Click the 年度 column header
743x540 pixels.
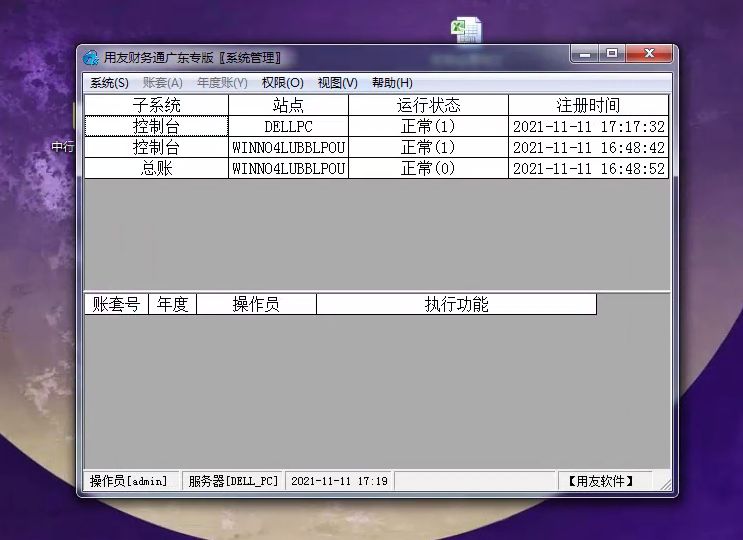tap(172, 304)
